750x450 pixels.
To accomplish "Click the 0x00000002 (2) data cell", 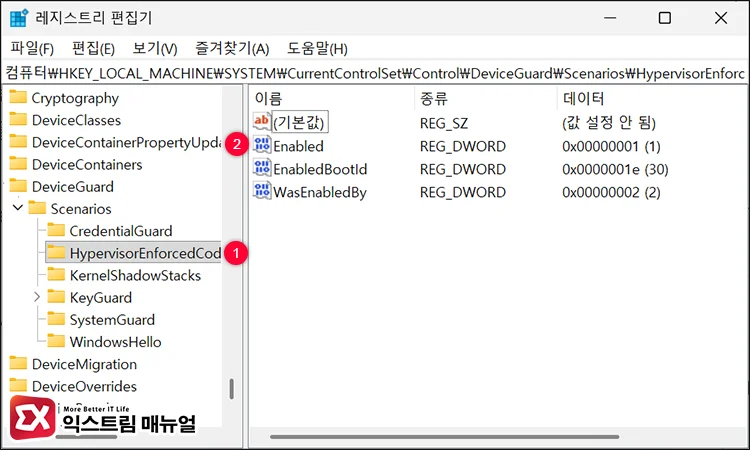I will (611, 192).
